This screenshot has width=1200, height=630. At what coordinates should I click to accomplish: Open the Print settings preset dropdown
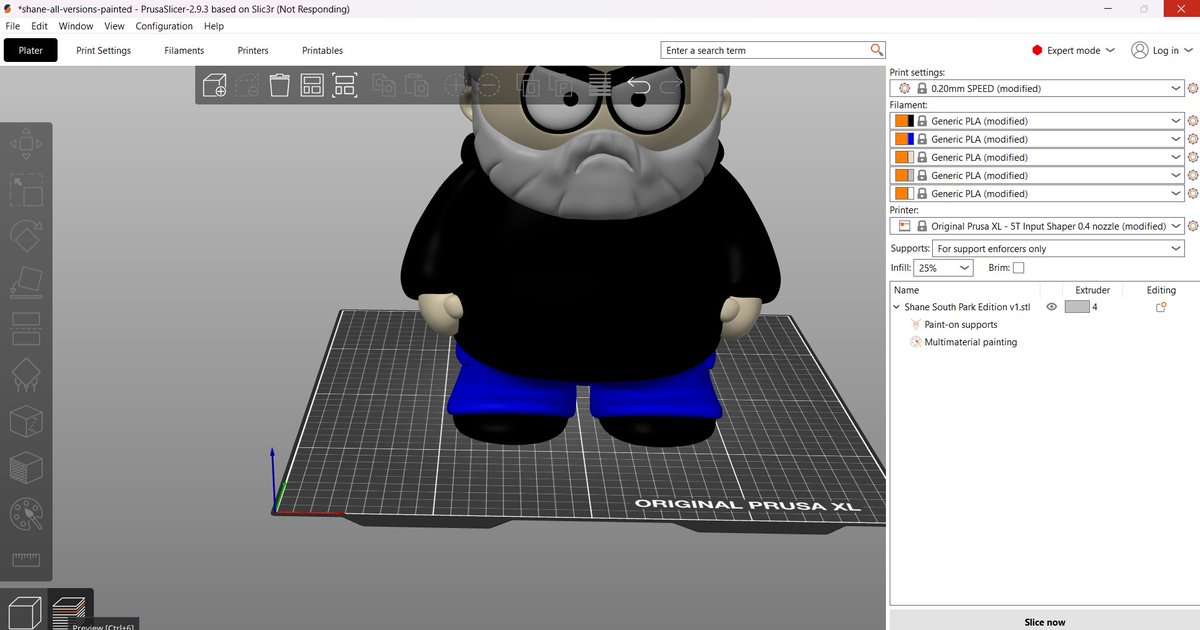(1037, 88)
